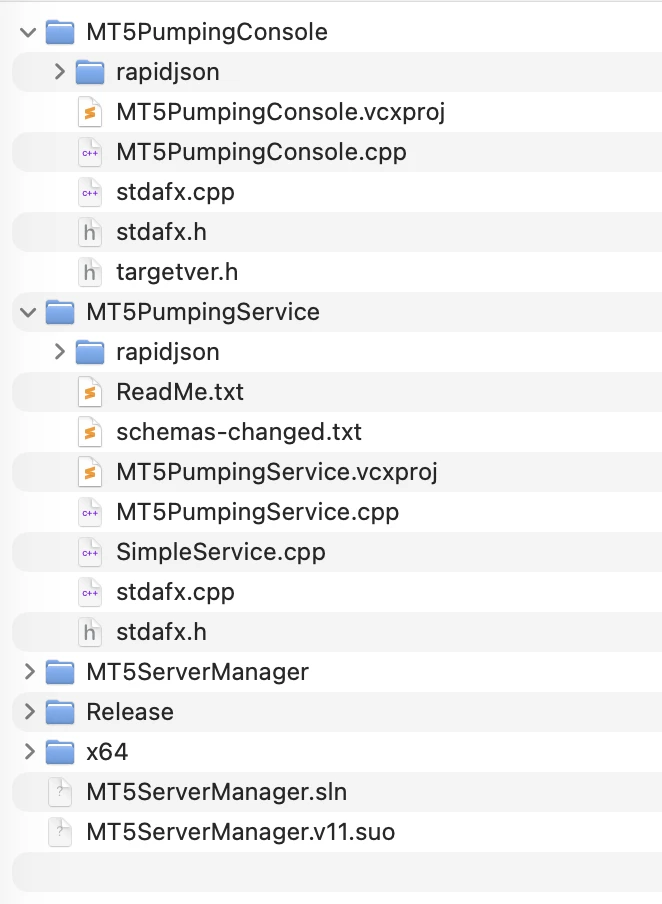Click the header icon next to targetver.h
Image resolution: width=662 pixels, height=904 pixels.
coord(90,272)
